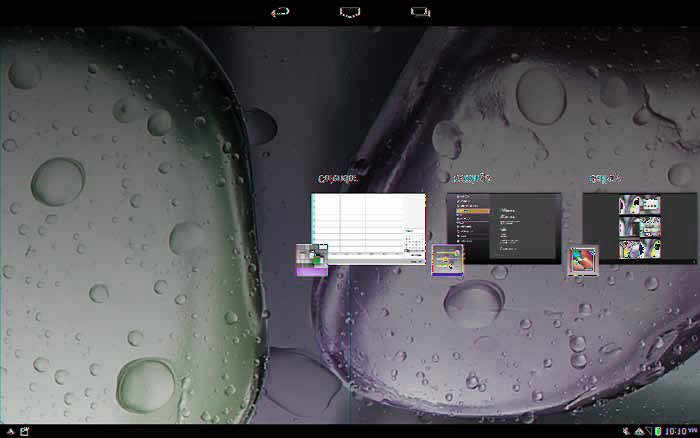Viewport: 700px width, 438px height.
Task: Click the muted sound status icon
Action: click(626, 431)
